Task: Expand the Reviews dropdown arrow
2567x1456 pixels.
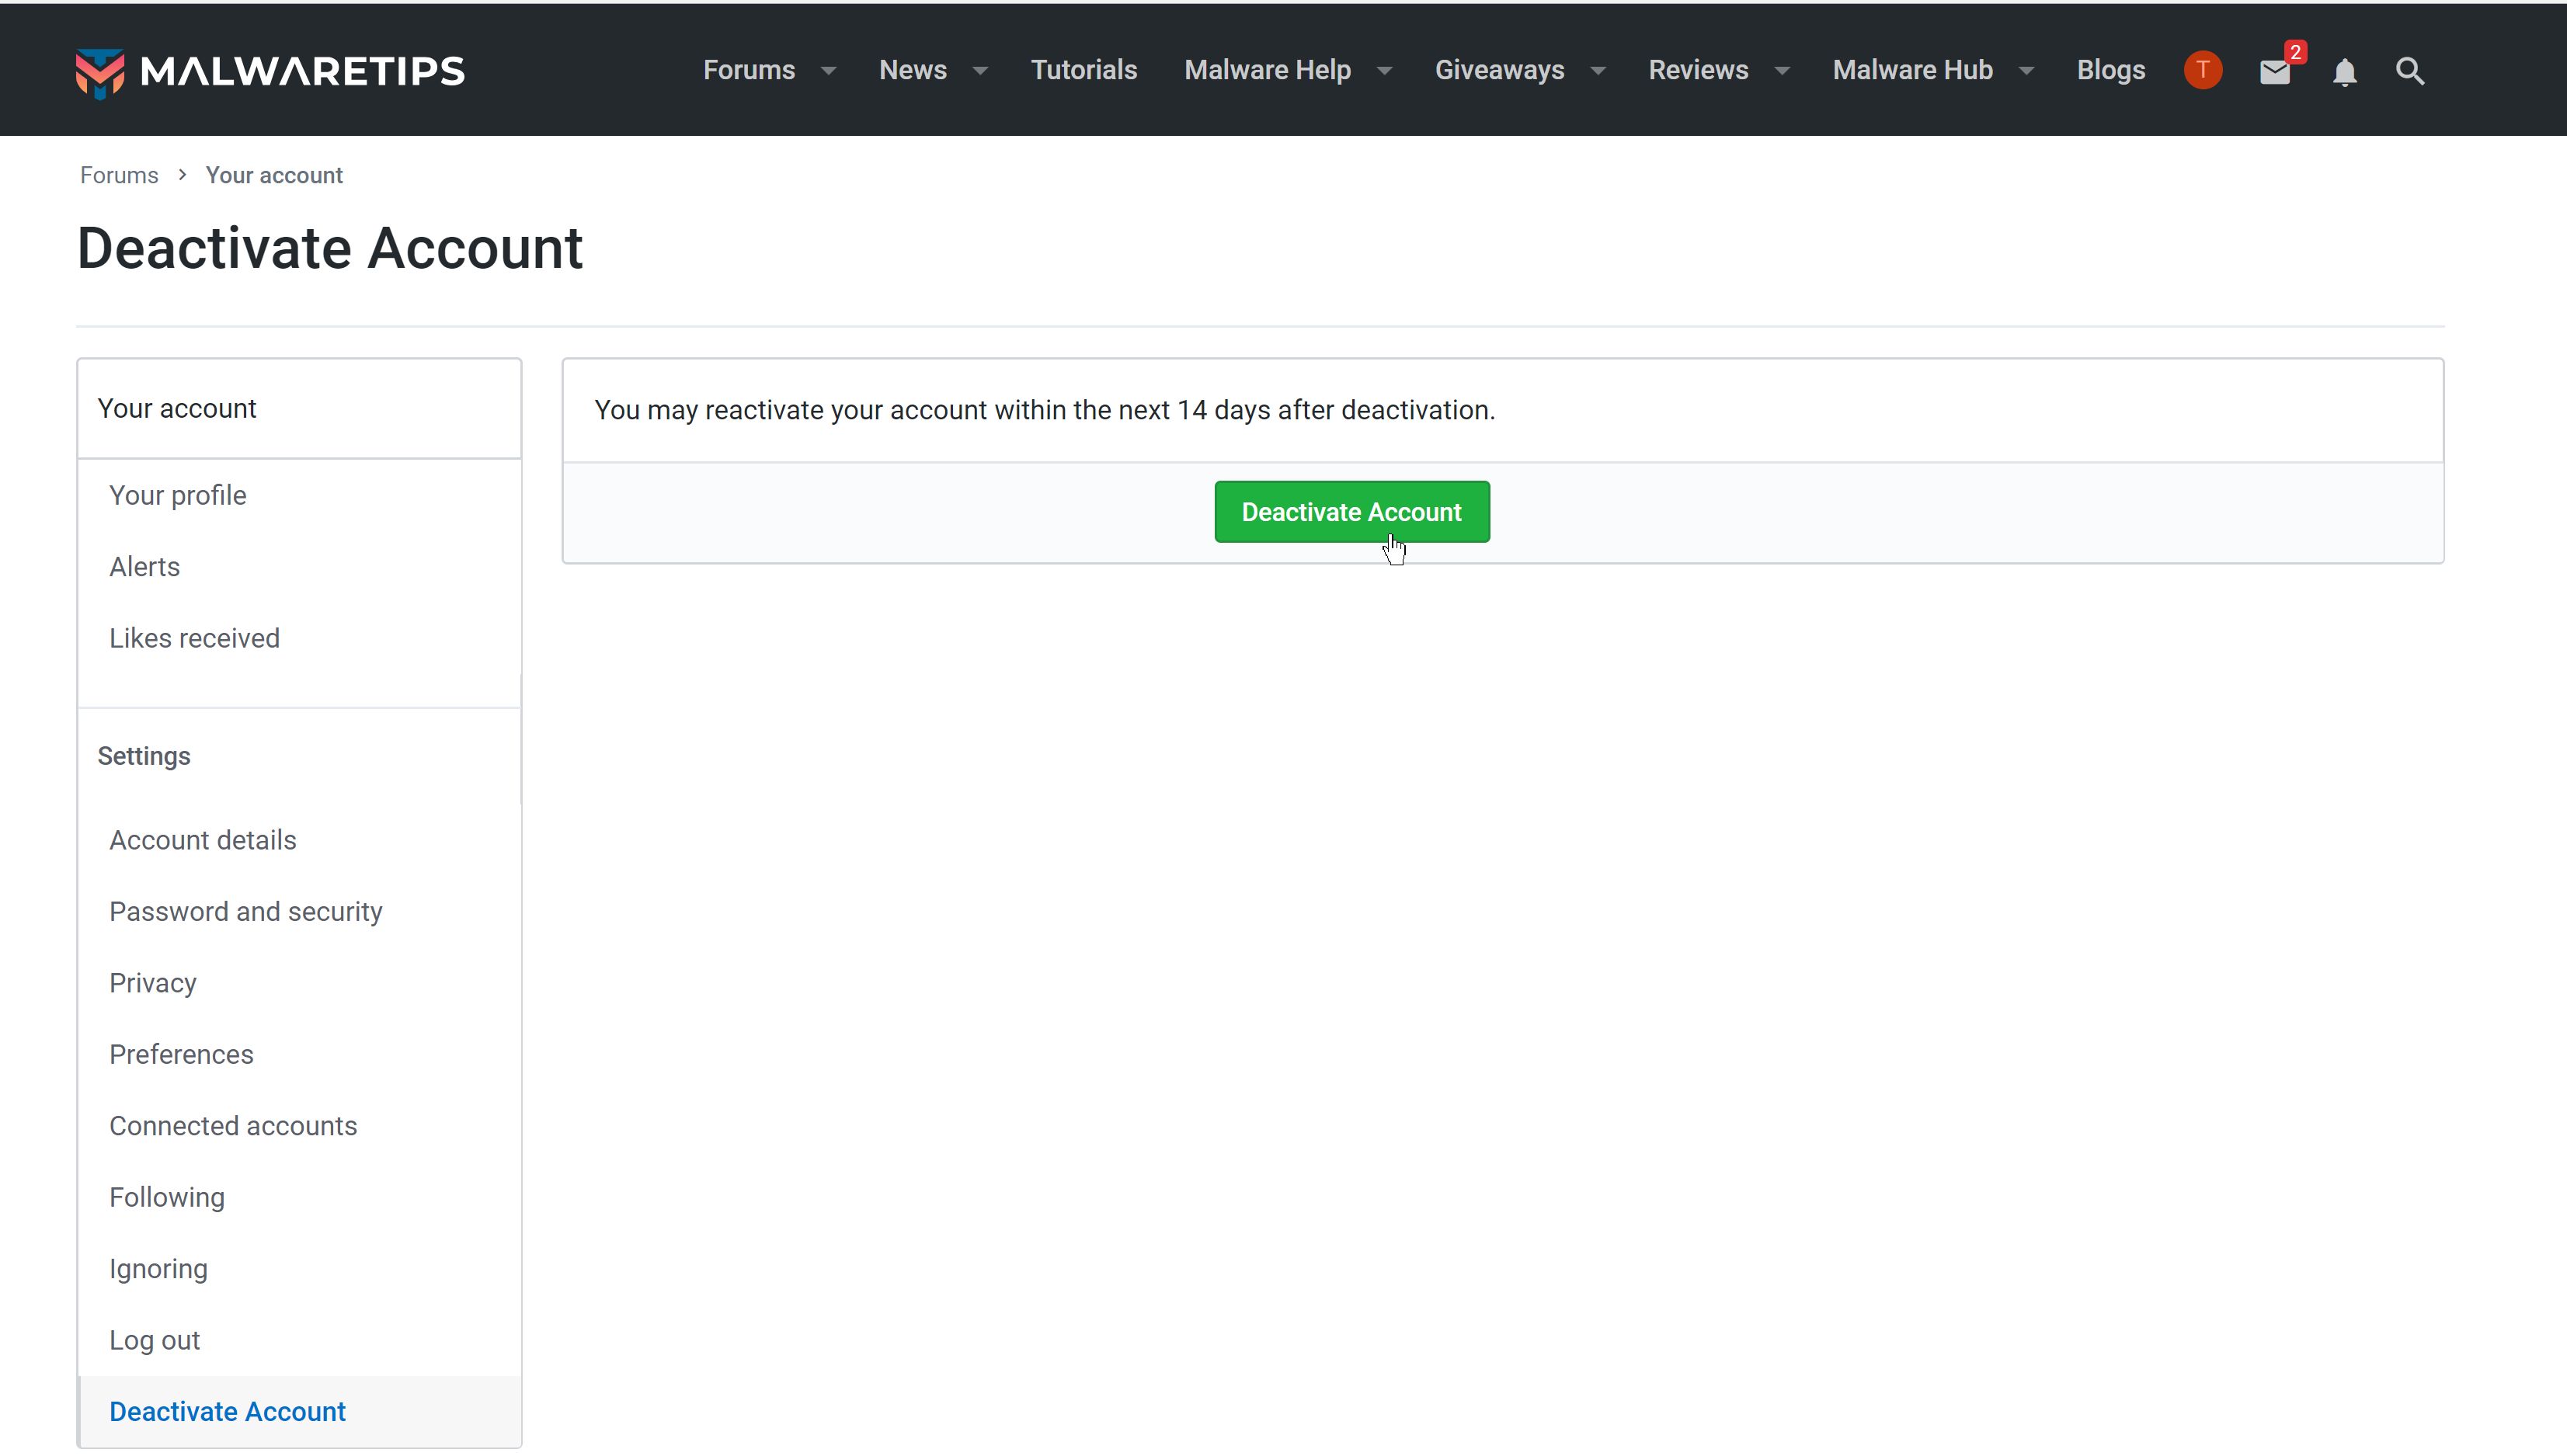Action: (x=1782, y=71)
